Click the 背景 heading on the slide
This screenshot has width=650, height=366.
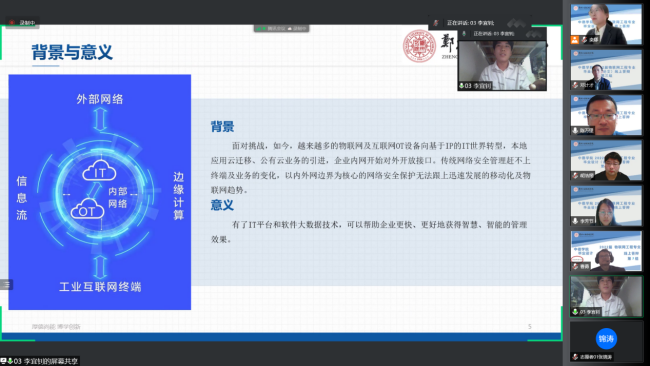point(223,126)
